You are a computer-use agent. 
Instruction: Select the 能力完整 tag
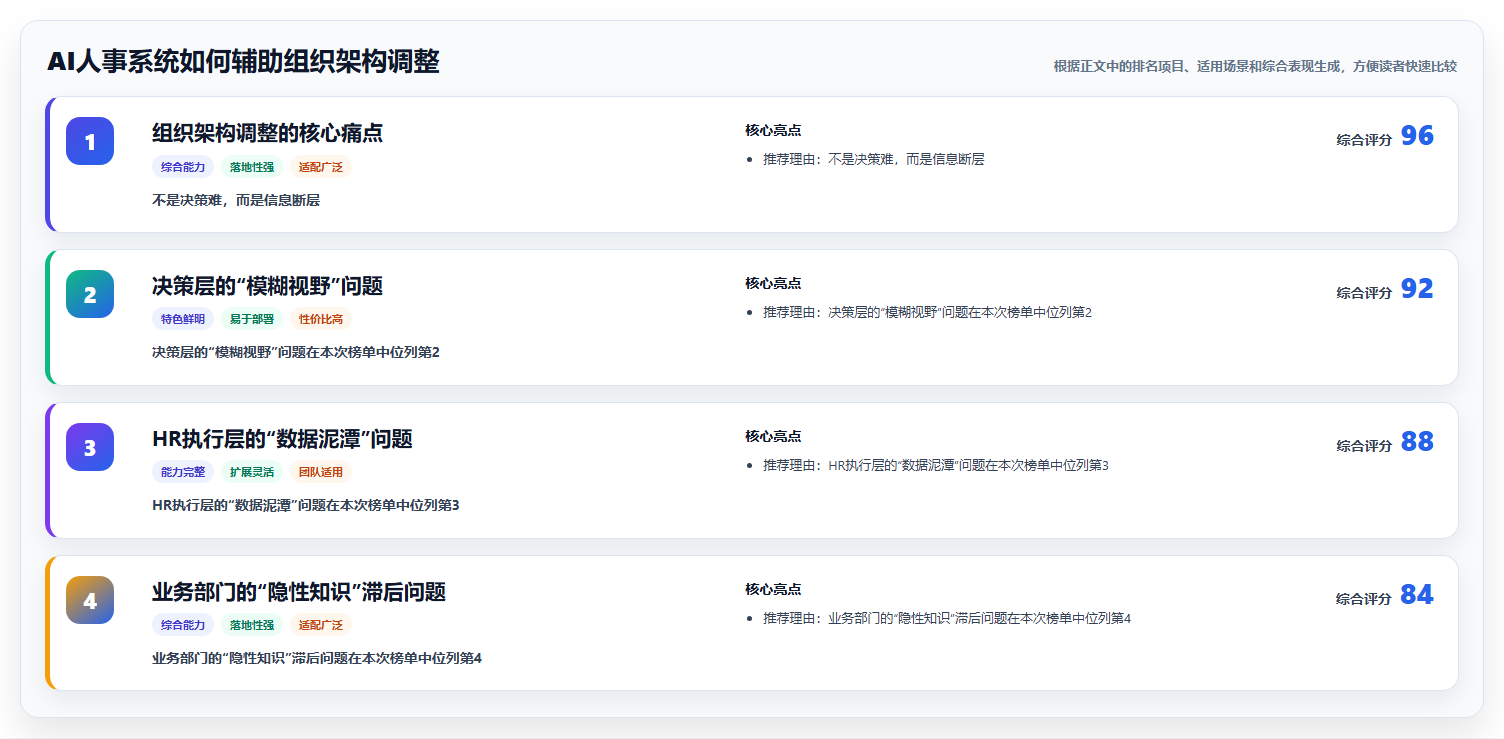tap(183, 473)
